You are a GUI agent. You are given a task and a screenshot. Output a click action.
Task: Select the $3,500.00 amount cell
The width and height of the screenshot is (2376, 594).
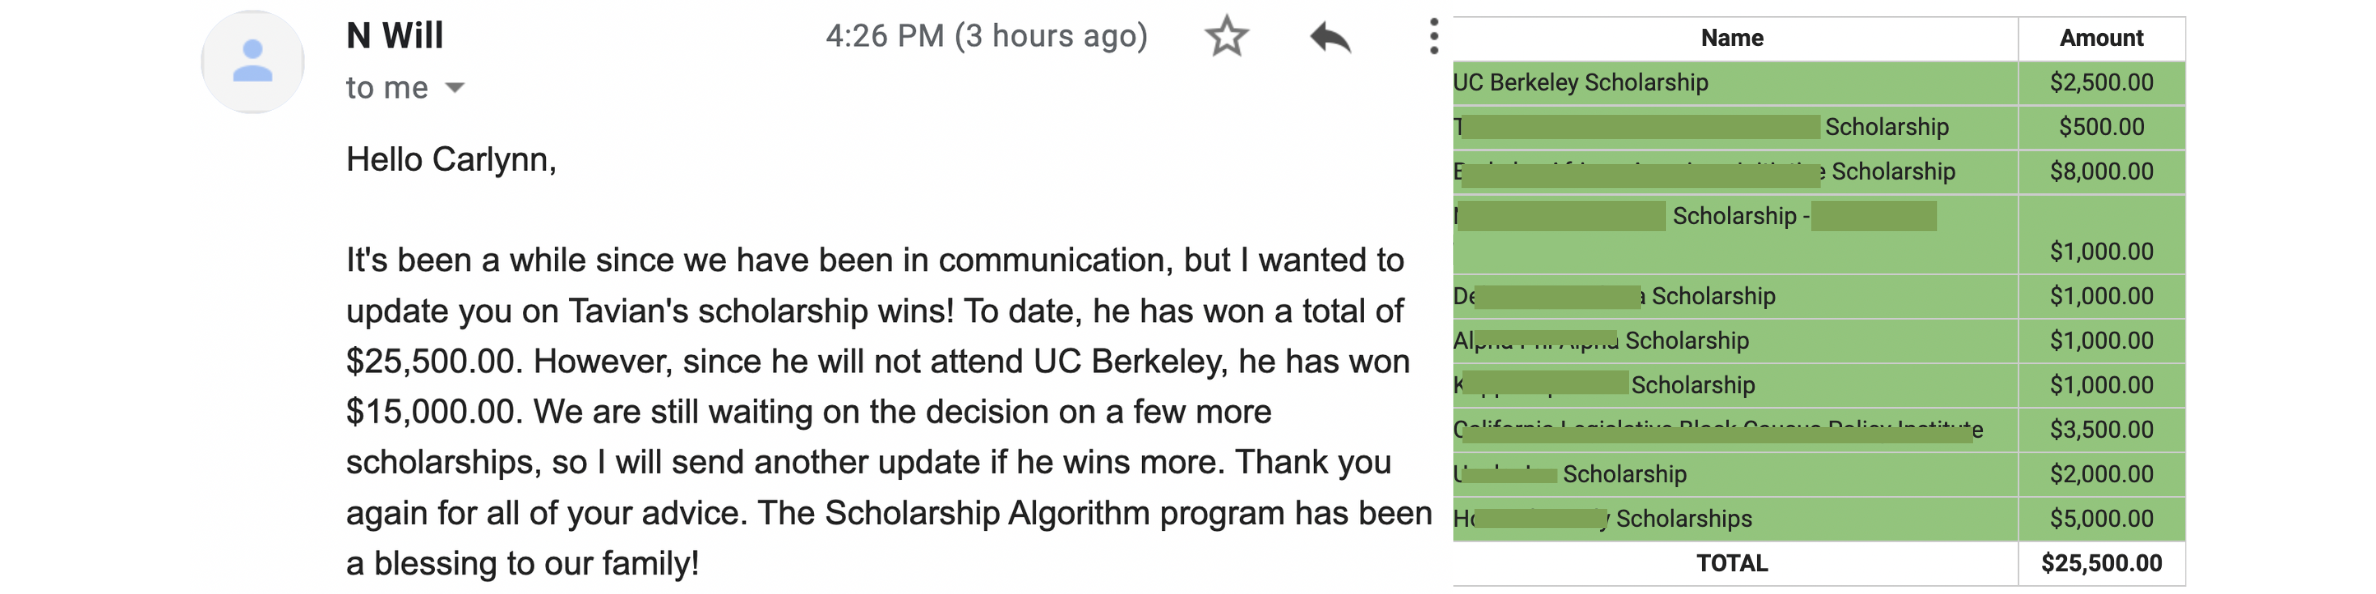point(2101,430)
